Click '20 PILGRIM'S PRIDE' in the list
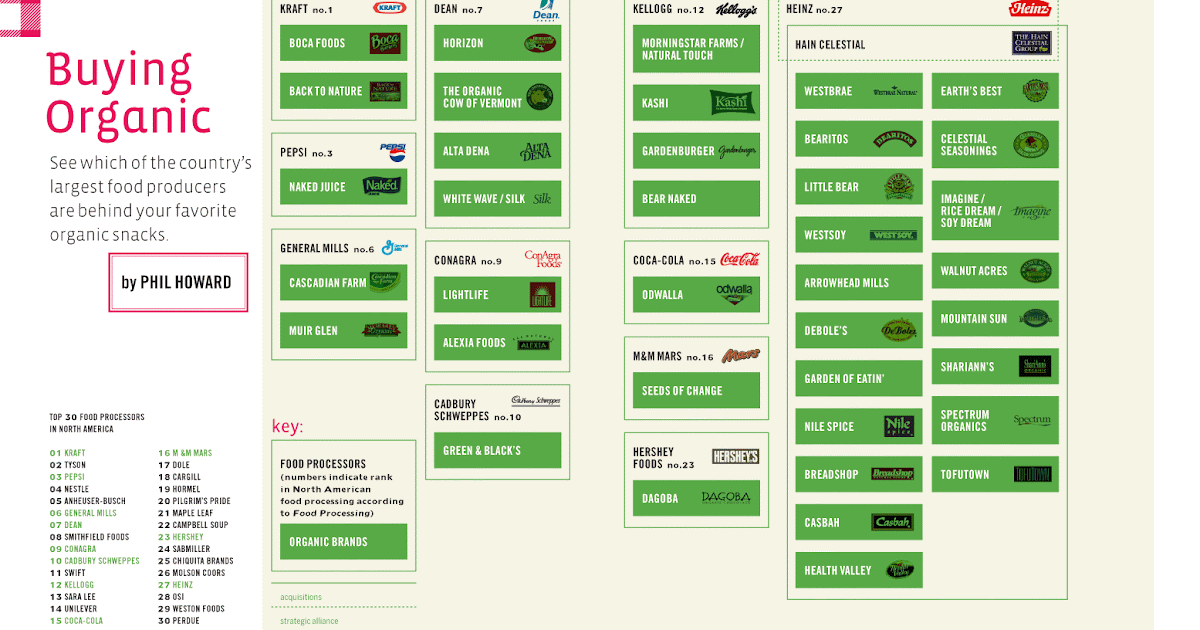The image size is (1200, 630). [194, 501]
